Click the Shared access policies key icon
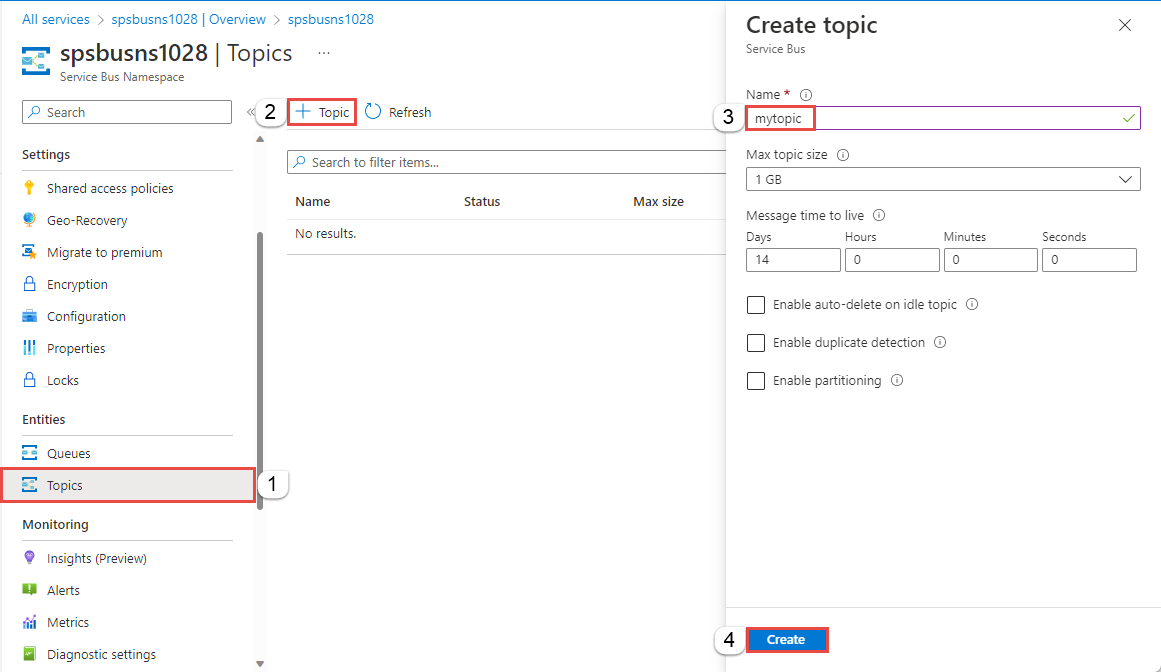Screen dimensions: 1161x672 point(29,189)
